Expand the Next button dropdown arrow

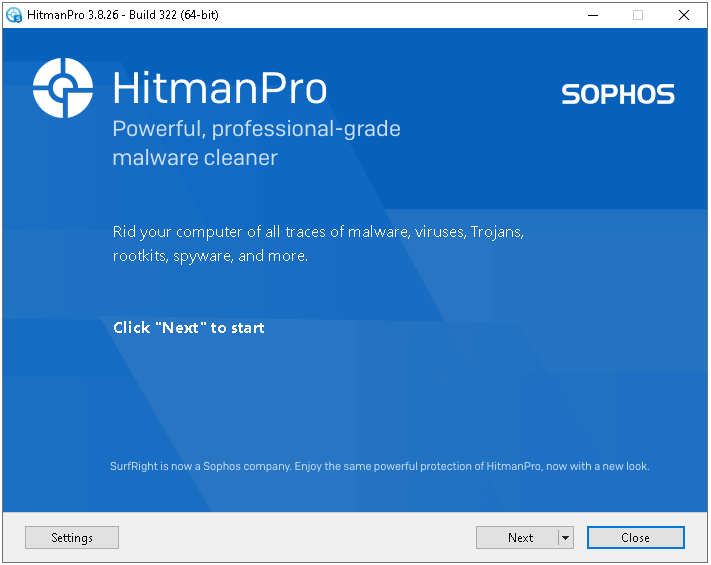pos(565,537)
